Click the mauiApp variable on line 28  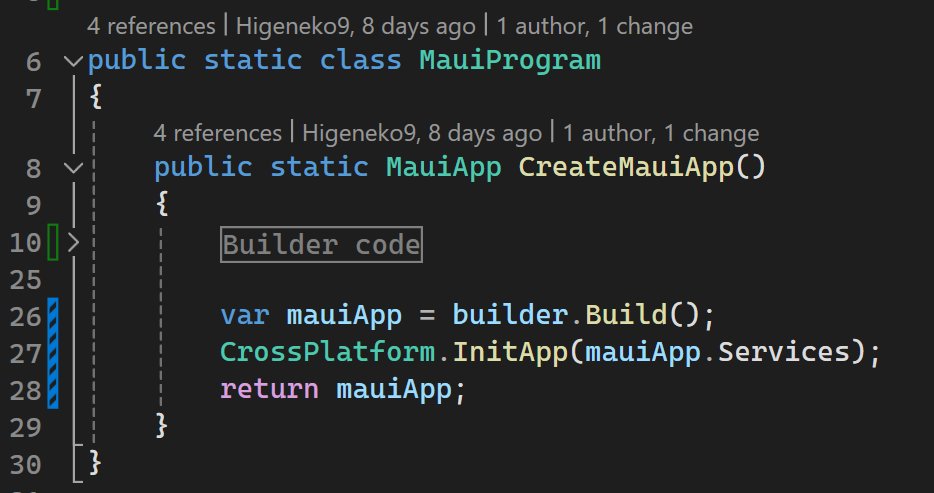tap(394, 389)
